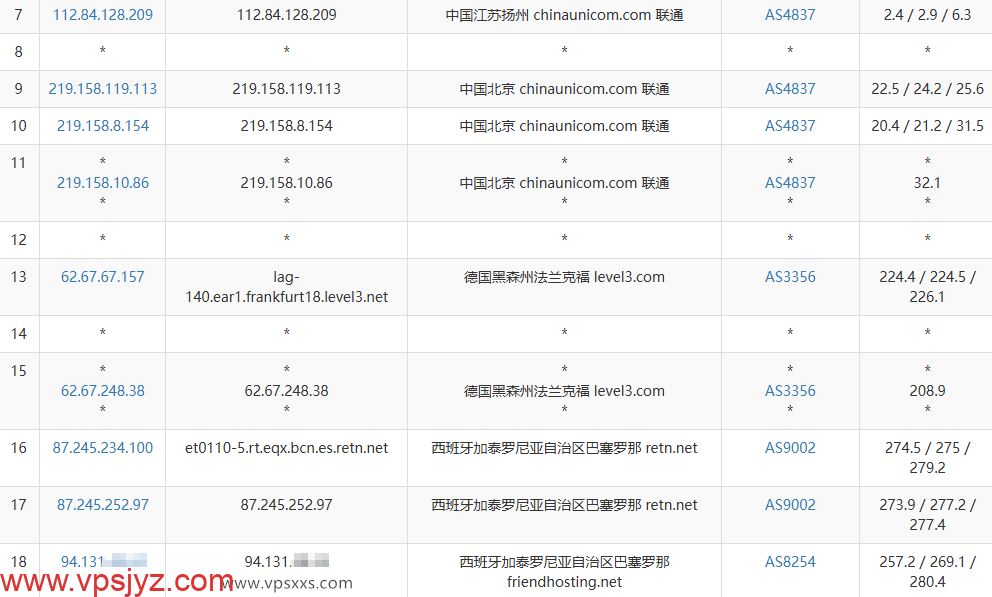Follow the 219.158.10.86 IP link
Screen dimensions: 992x597
[102, 183]
